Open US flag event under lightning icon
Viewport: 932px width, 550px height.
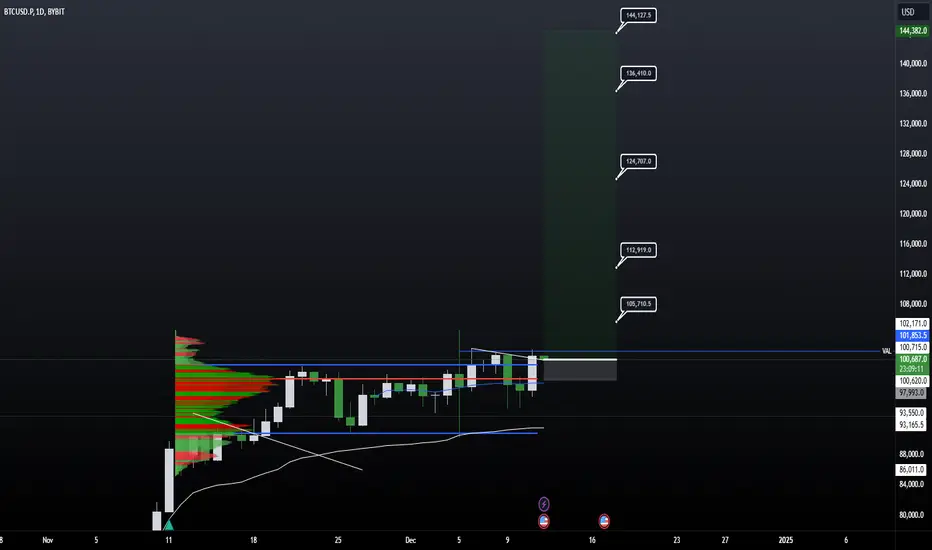click(543, 521)
